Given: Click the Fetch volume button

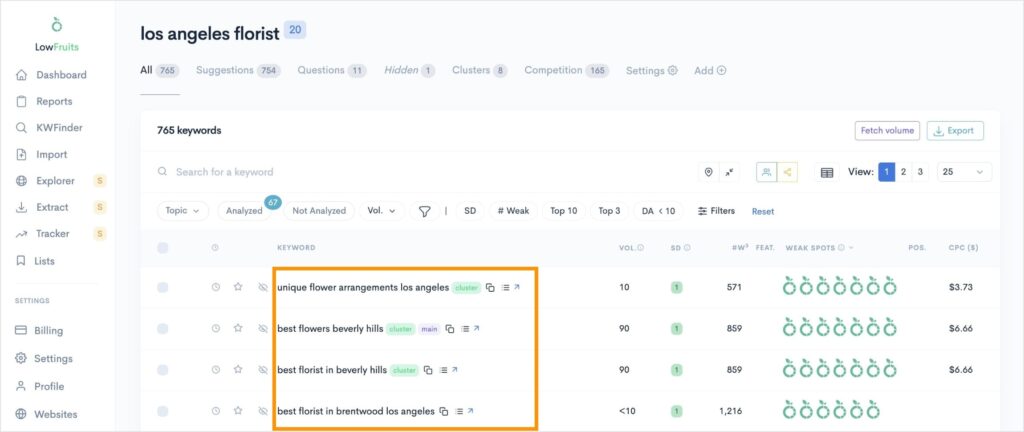Looking at the screenshot, I should click(x=887, y=131).
